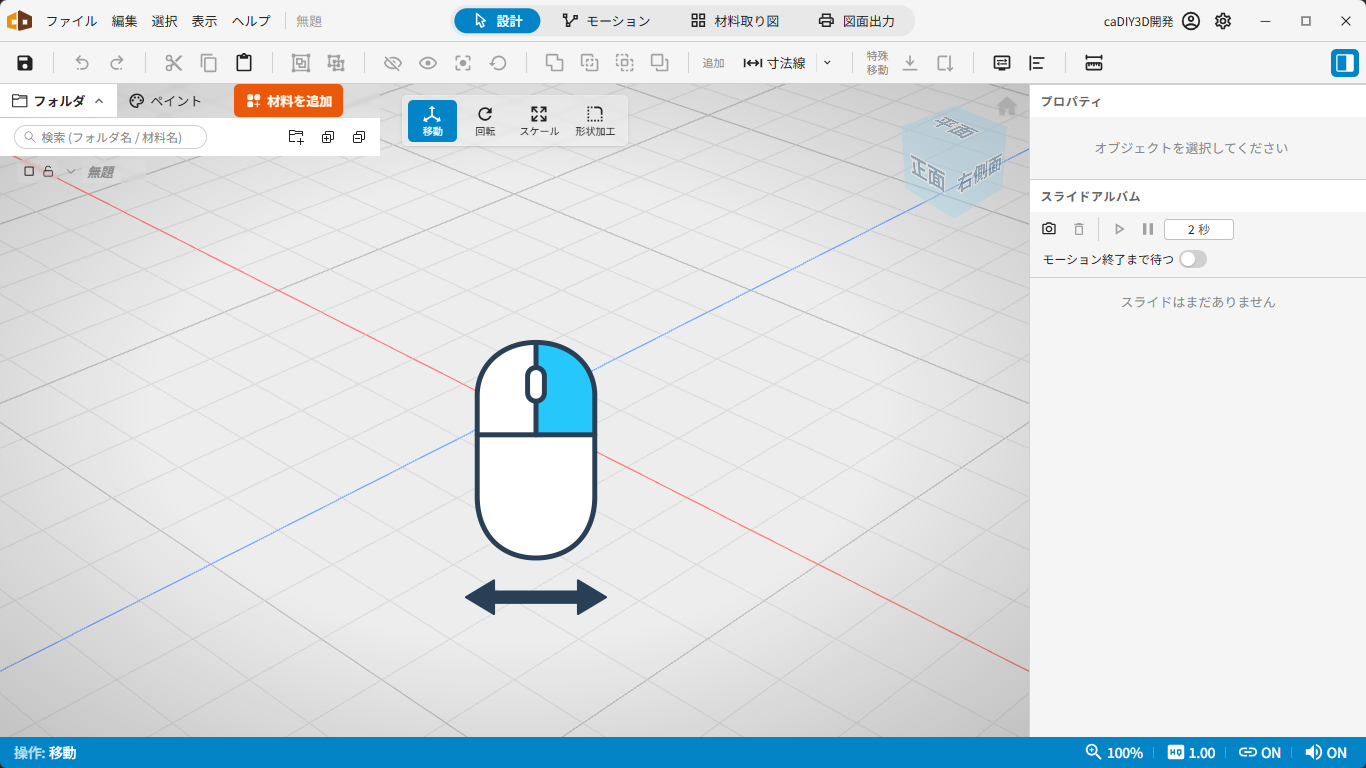1366x768 pixels.
Task: Click the slideshow play button
Action: point(1119,229)
